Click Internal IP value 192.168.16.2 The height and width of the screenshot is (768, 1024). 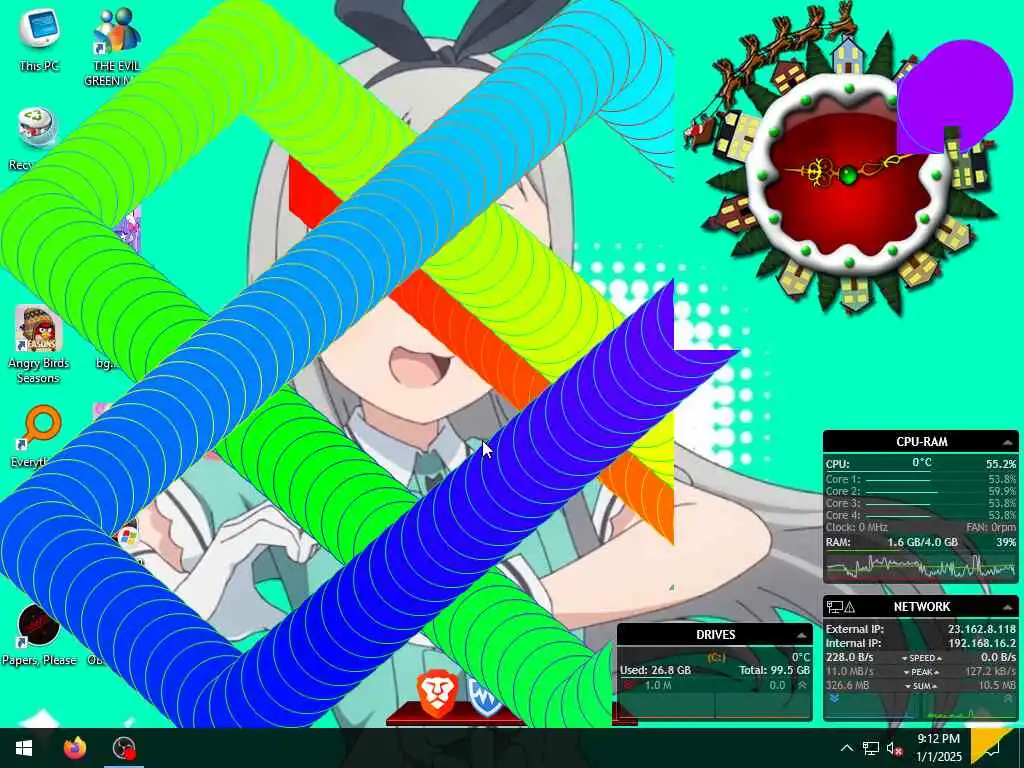point(982,643)
